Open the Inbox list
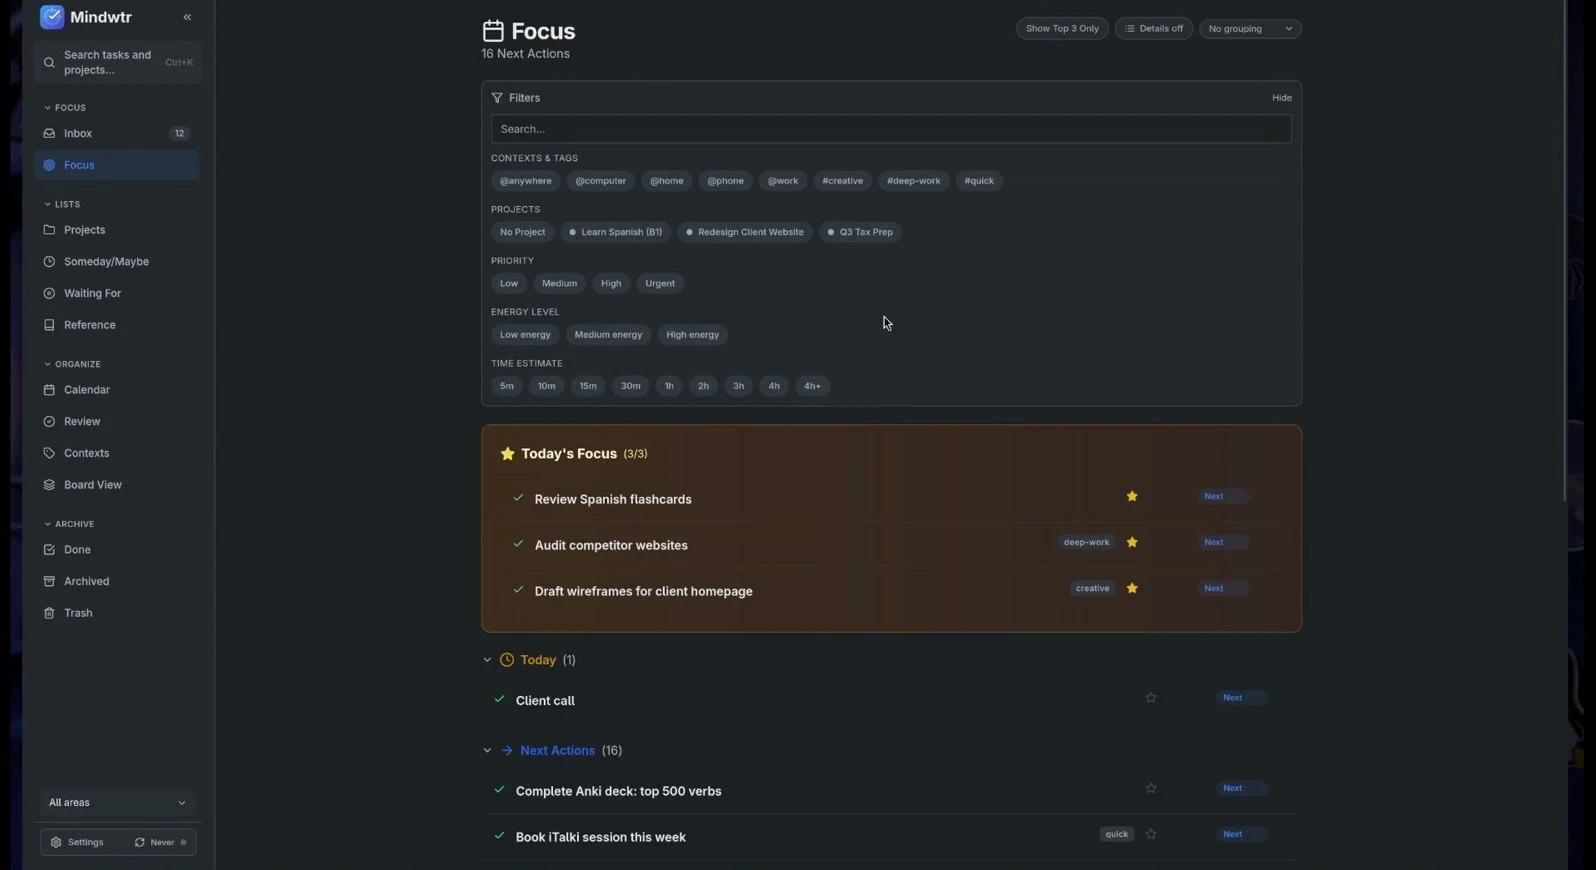 click(x=117, y=133)
